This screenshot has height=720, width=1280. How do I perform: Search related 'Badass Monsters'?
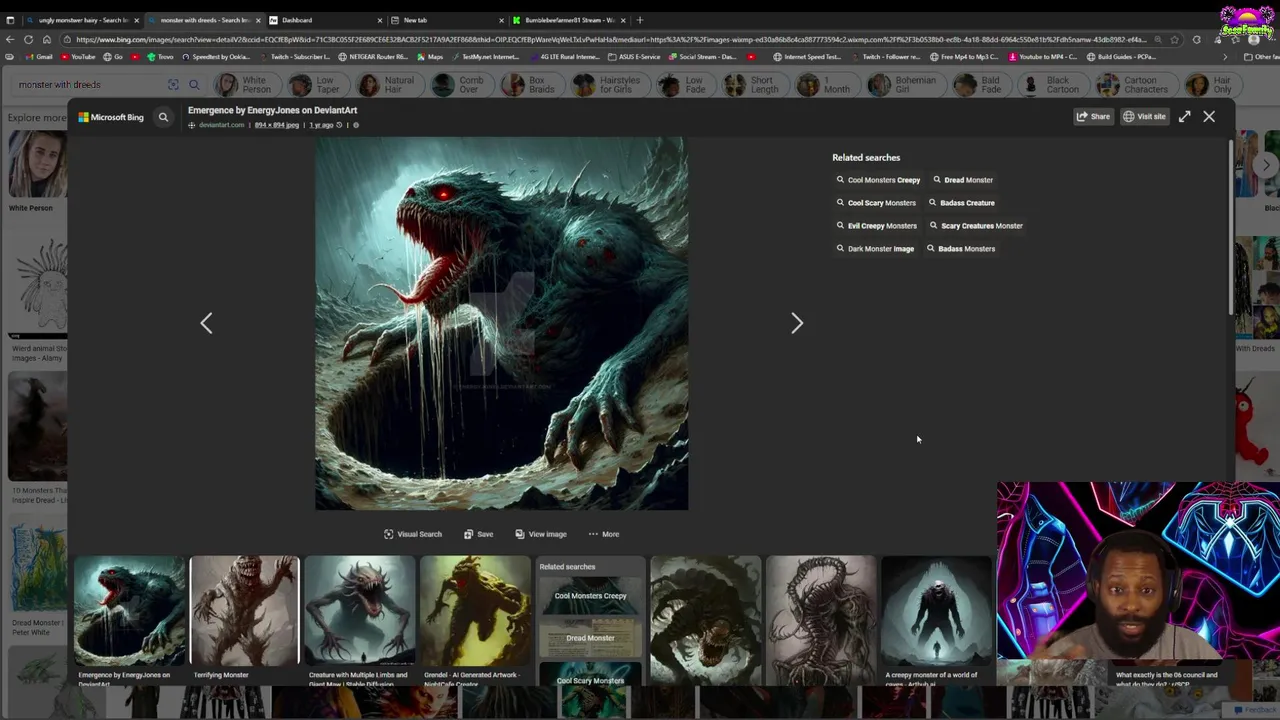[x=960, y=249]
